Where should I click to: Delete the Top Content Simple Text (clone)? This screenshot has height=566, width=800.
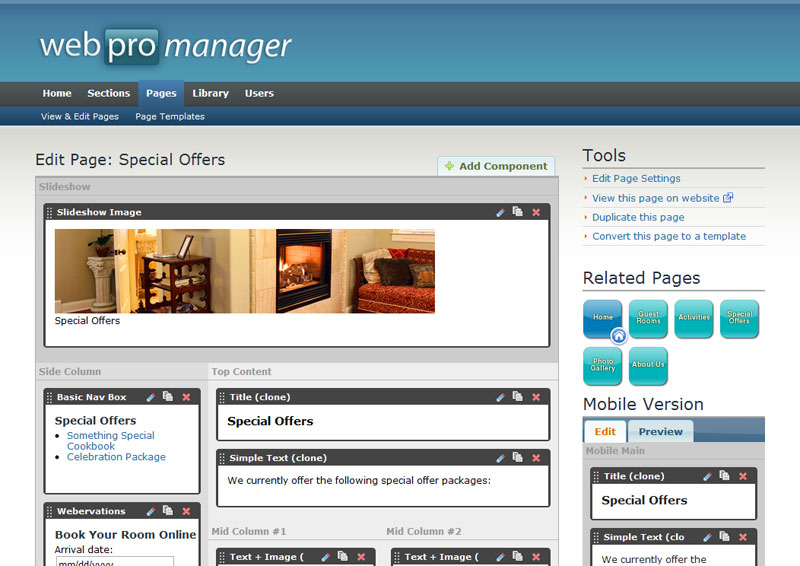point(536,458)
